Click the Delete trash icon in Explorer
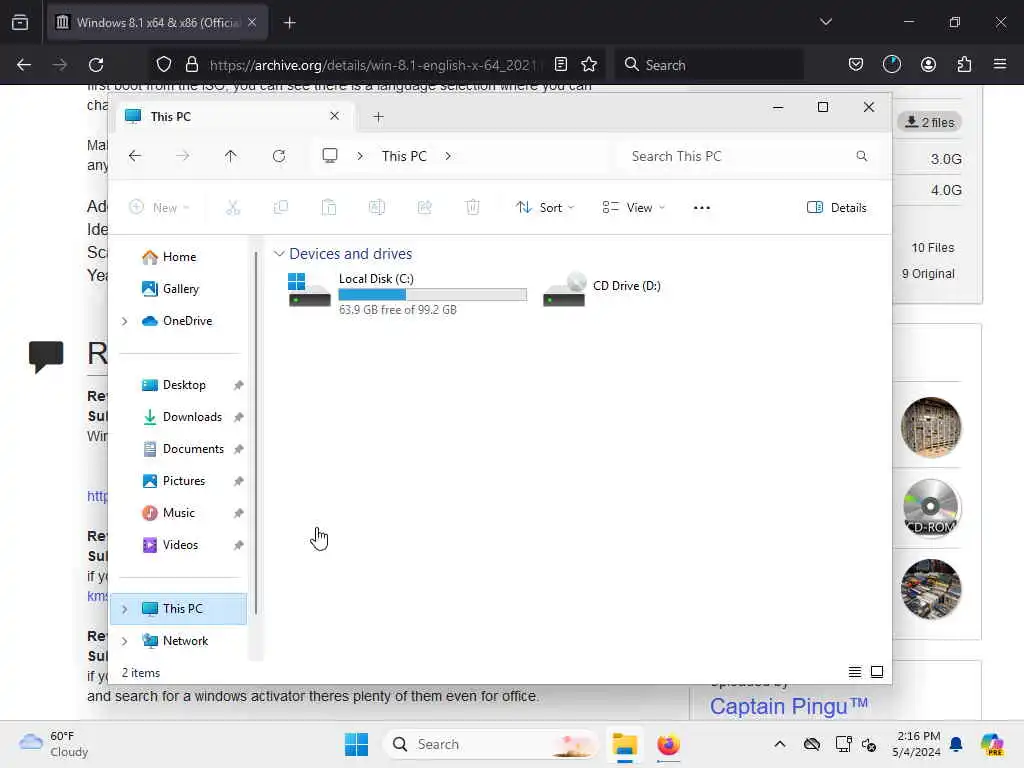The height and width of the screenshot is (768, 1024). pos(472,208)
